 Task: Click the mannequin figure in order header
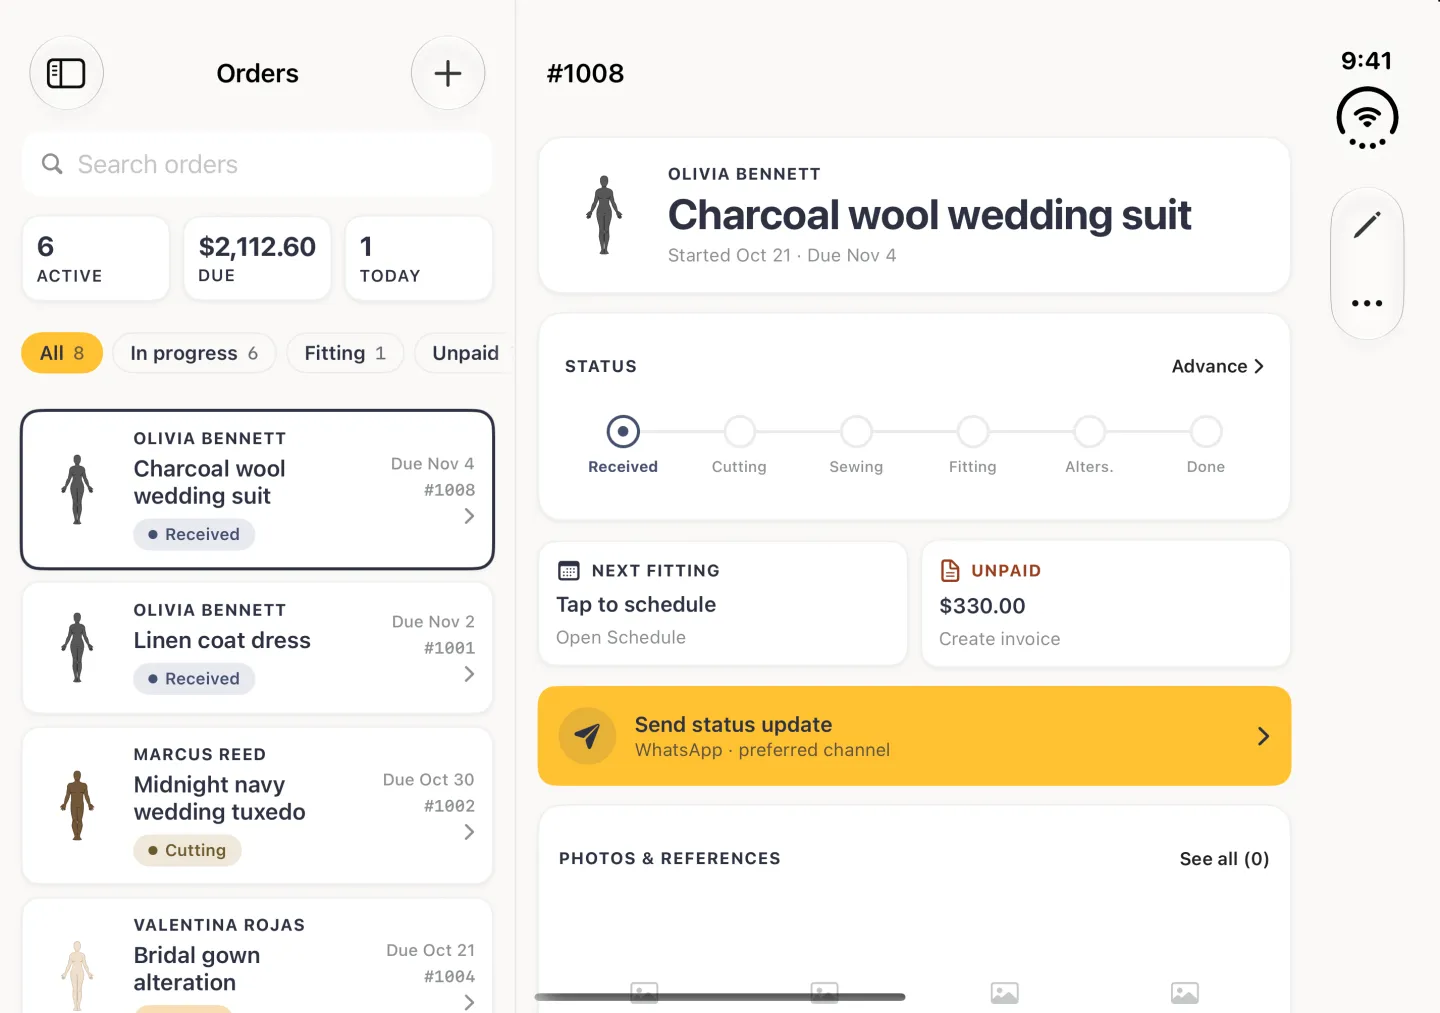point(604,215)
